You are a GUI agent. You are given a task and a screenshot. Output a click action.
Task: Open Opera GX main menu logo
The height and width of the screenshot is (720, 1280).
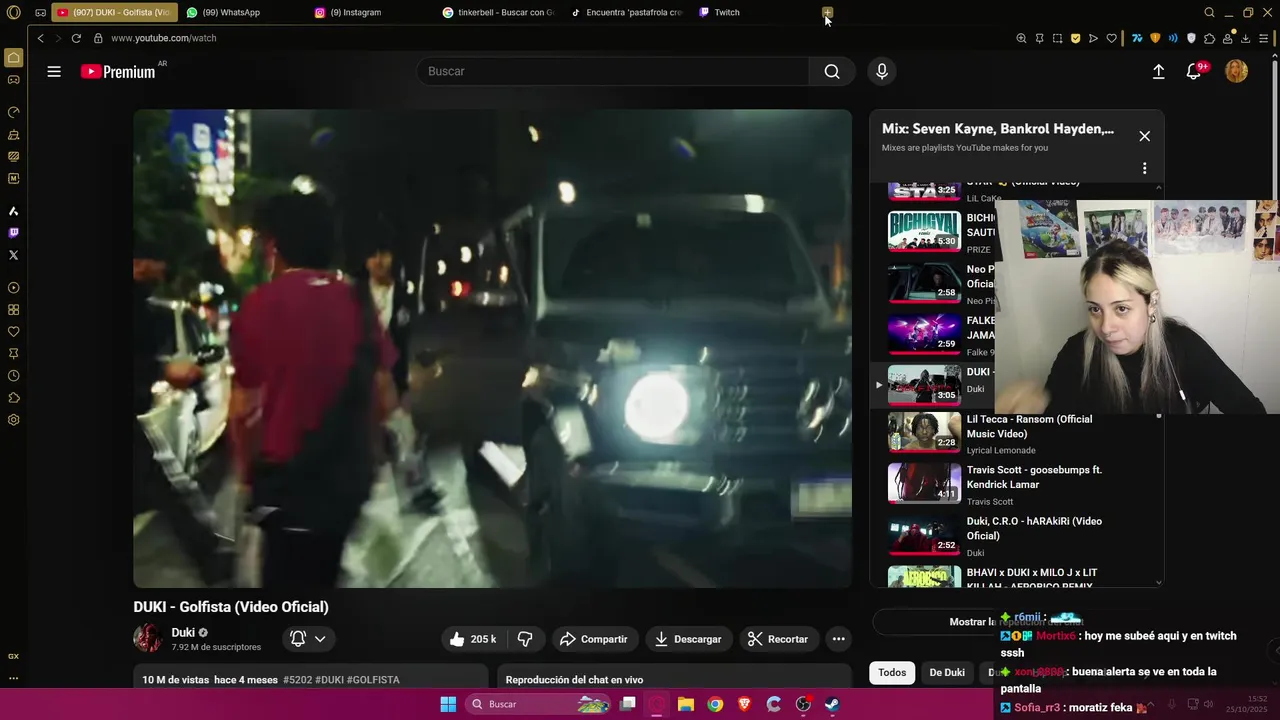(x=14, y=13)
